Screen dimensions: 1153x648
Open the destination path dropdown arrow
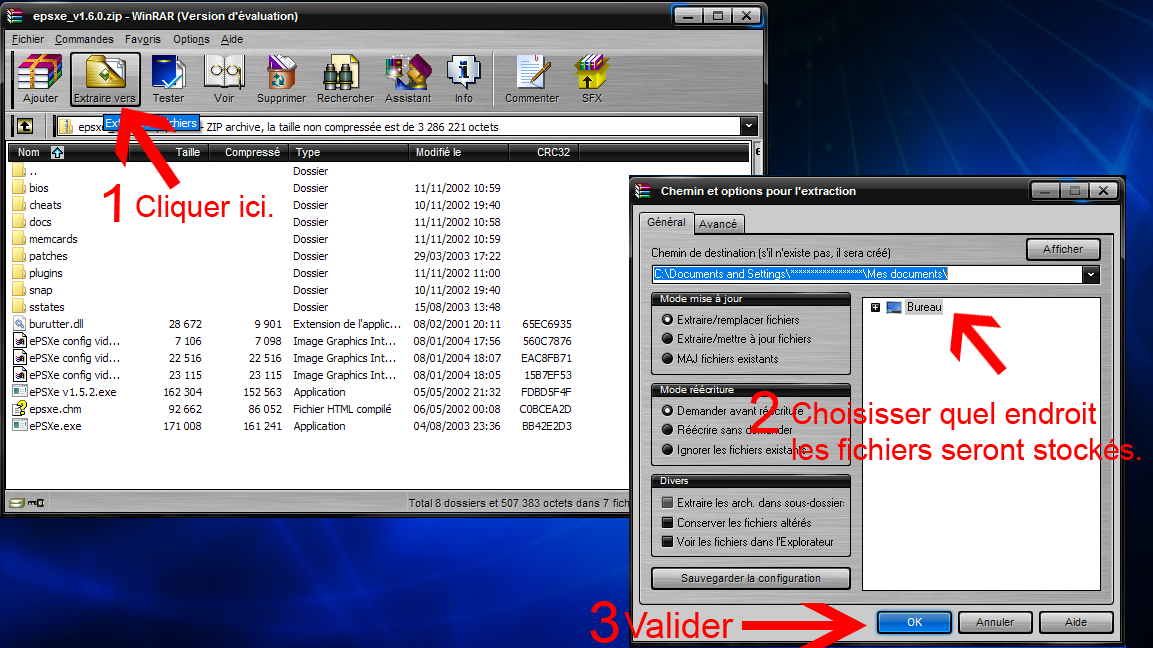[x=1090, y=274]
